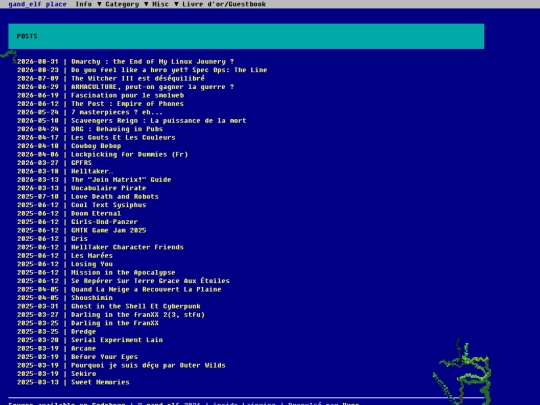The width and height of the screenshot is (540, 405).
Task: Open the gand_elf place home link
Action: 37,4
